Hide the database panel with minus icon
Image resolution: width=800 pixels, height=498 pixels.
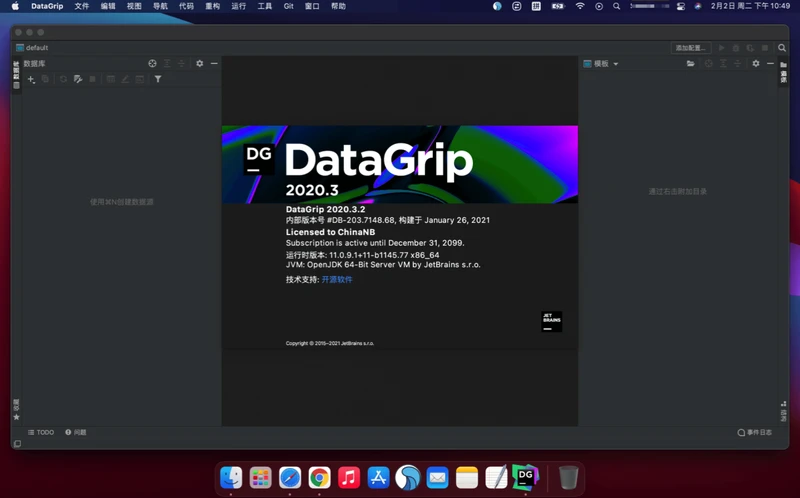click(214, 63)
